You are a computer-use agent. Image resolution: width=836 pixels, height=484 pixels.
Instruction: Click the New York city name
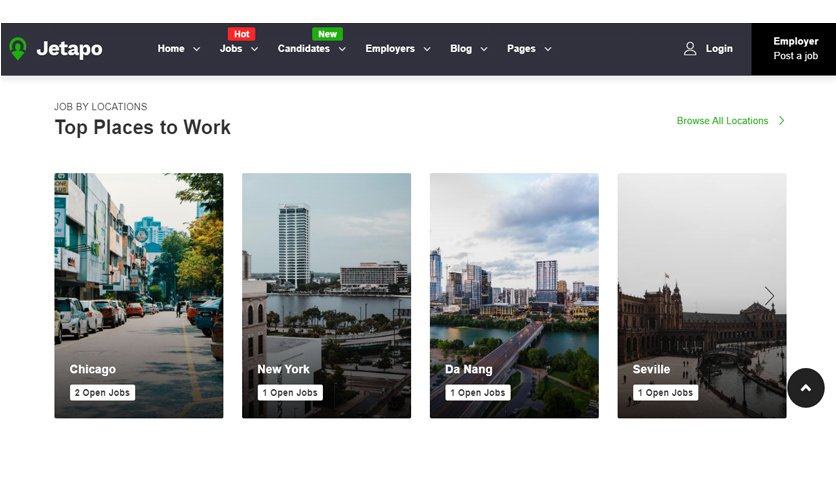point(283,369)
